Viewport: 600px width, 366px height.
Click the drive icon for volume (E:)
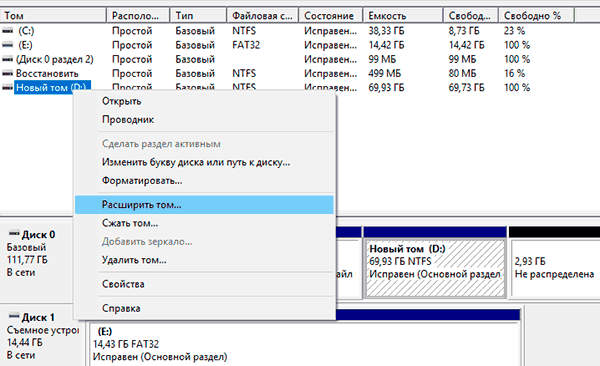point(8,45)
